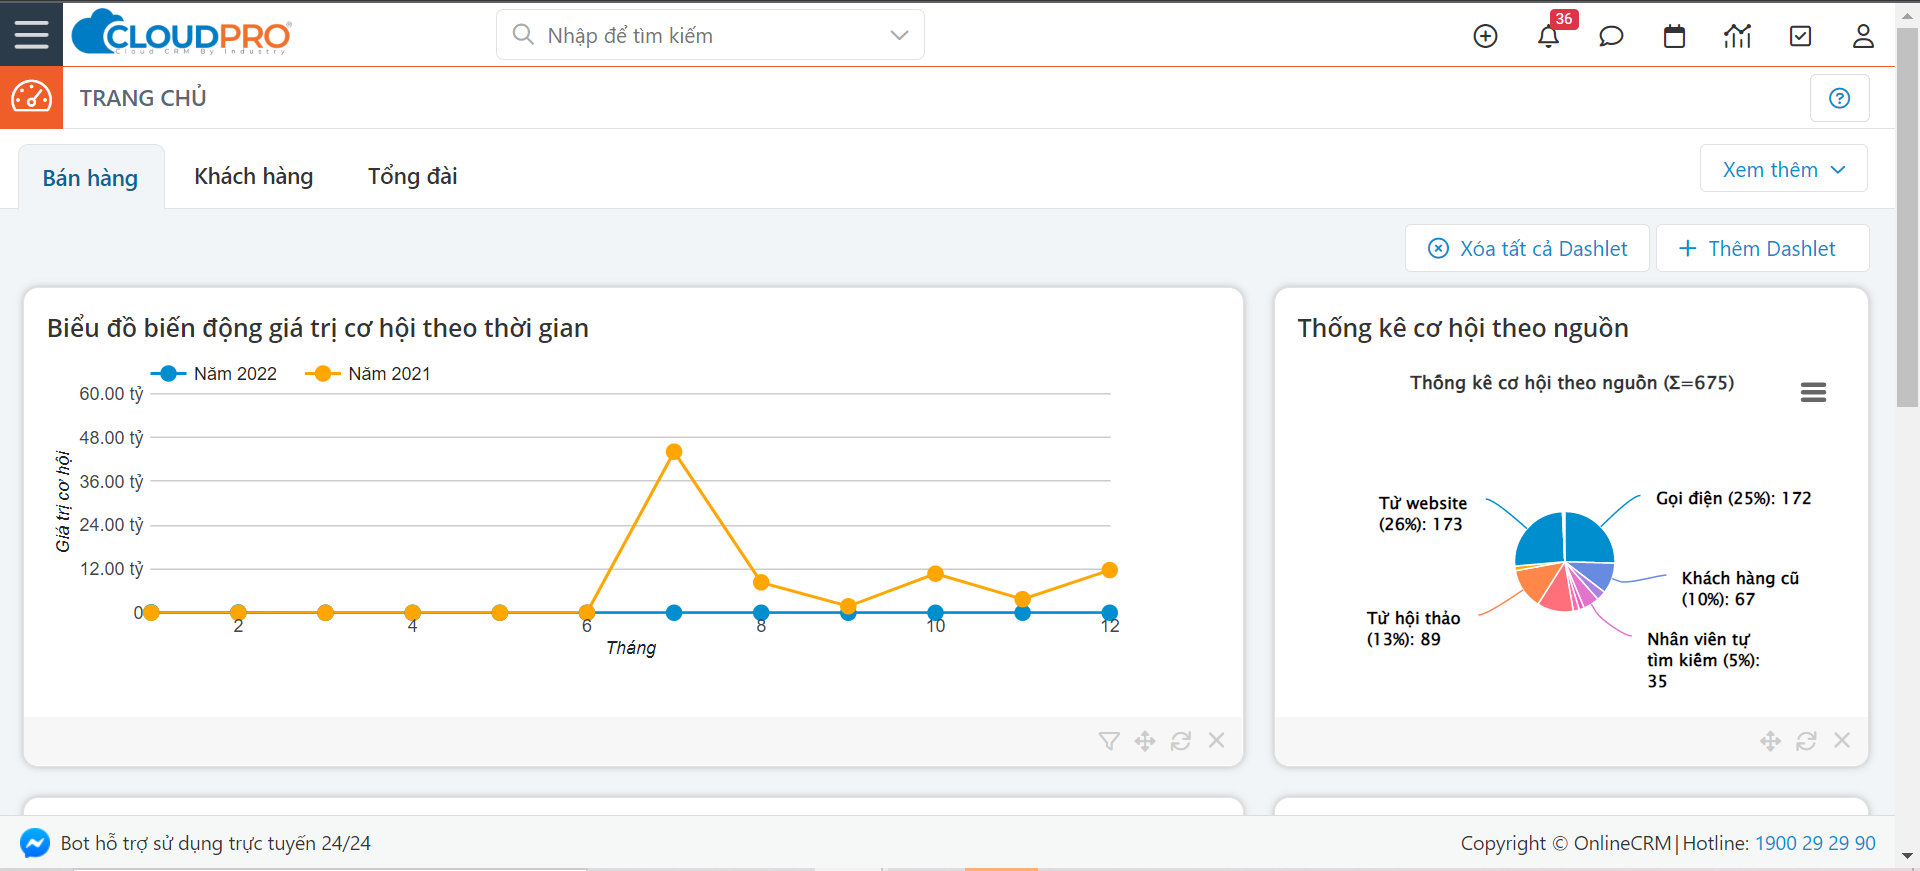The image size is (1920, 871).
Task: Click the help question mark button
Action: click(x=1839, y=98)
